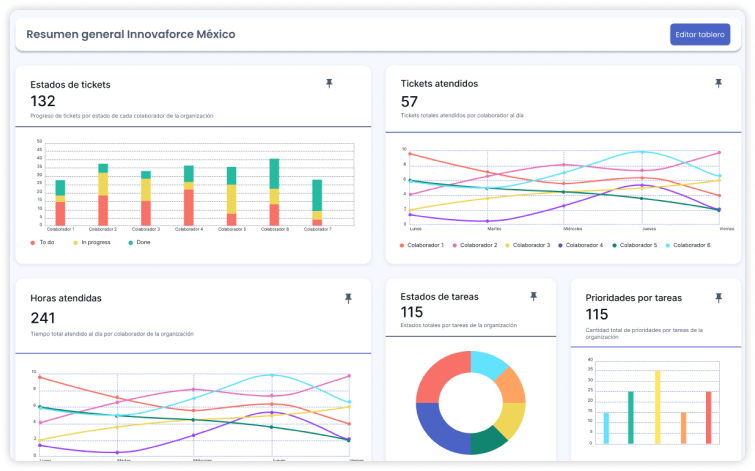Viewport: 755px width, 471px height.
Task: Toggle Colaborador 1 series in Tickets atendidos legend
Action: [x=422, y=245]
